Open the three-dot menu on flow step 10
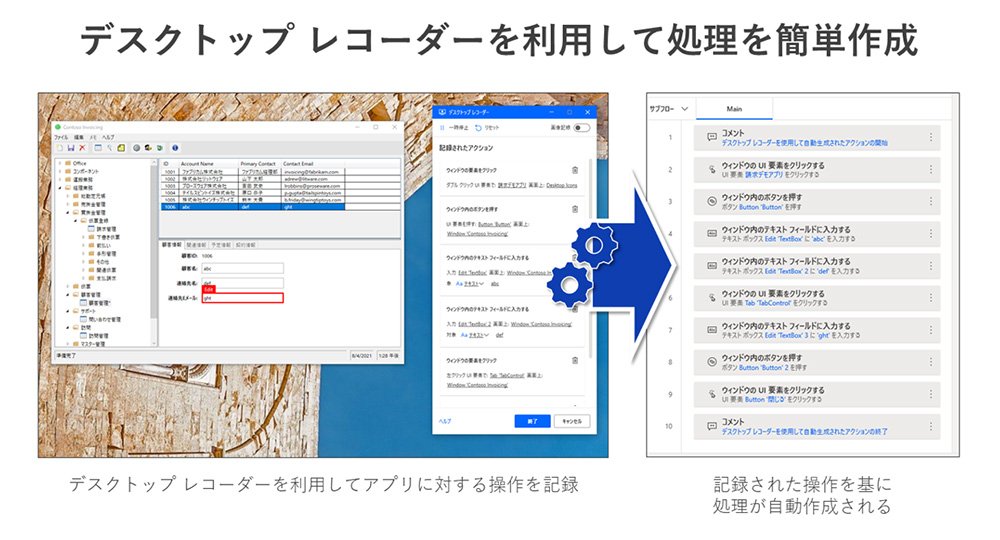This screenshot has height=540, width=1000. [930, 426]
